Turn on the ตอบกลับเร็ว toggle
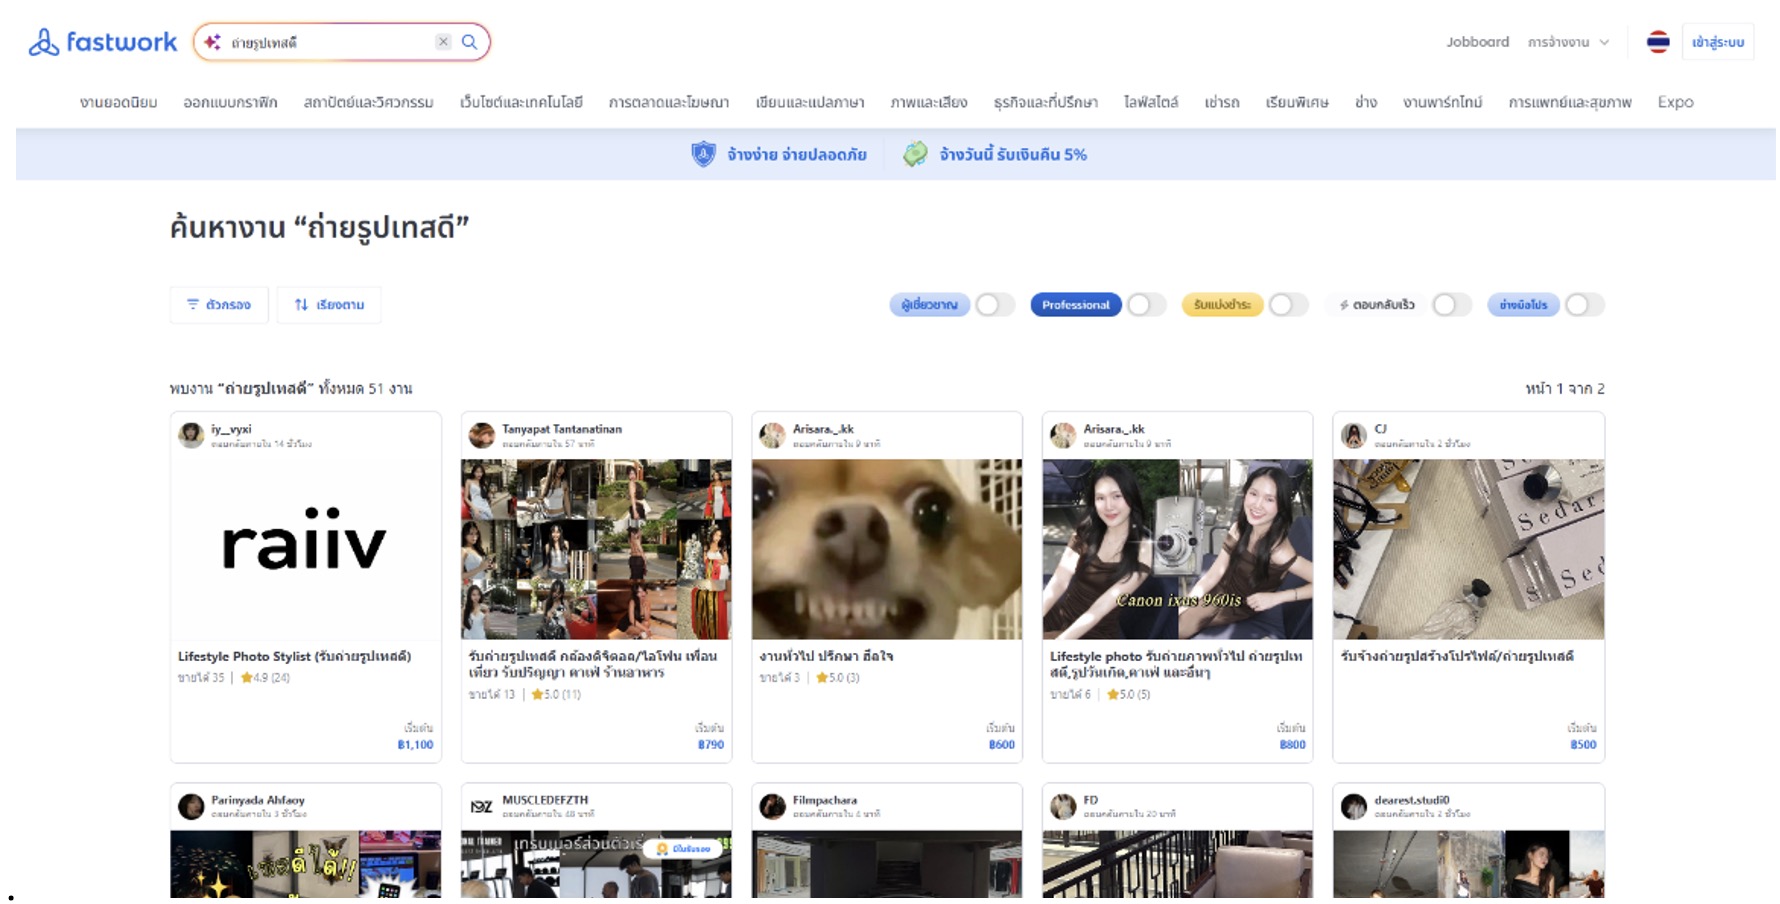Image resolution: width=1780 pixels, height=904 pixels. click(1451, 305)
